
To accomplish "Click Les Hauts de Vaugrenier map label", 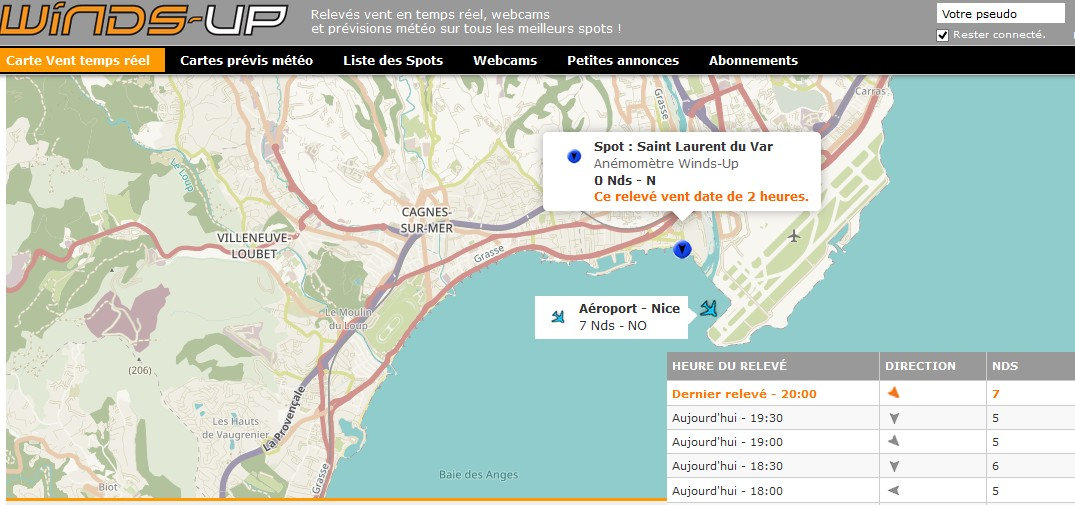I will pos(237,428).
